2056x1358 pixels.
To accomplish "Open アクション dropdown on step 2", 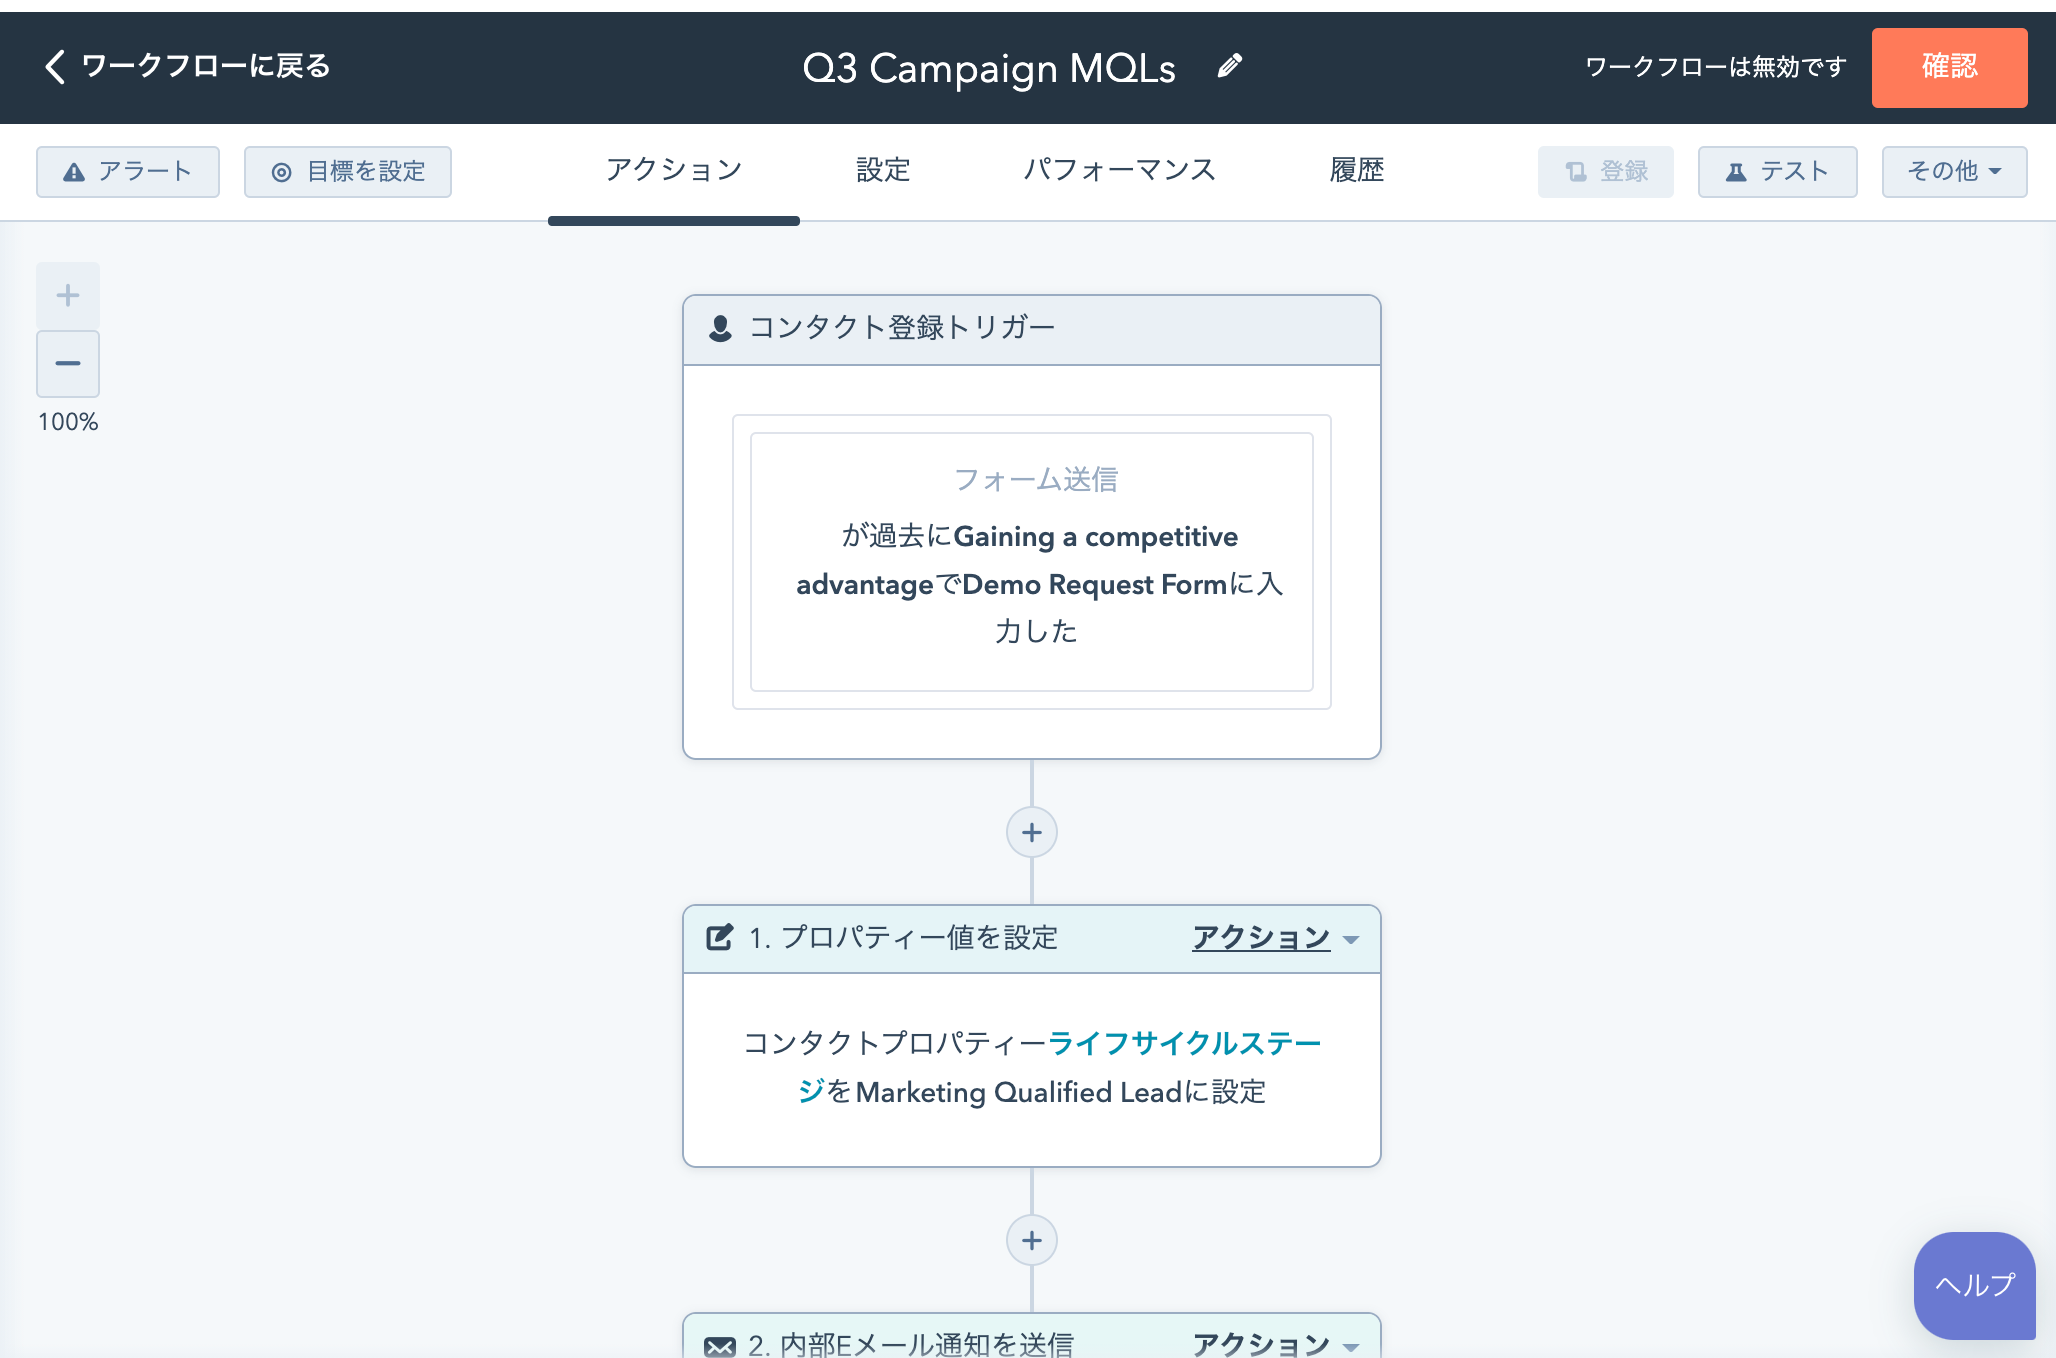I will point(1275,1344).
